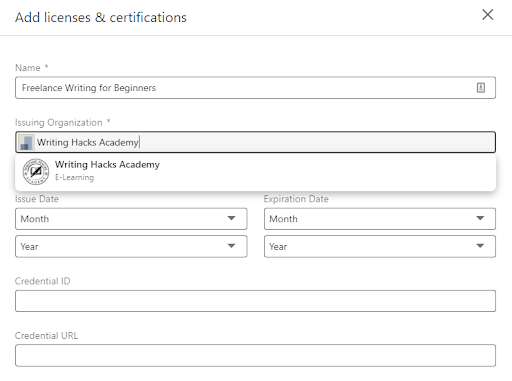Open the Expiration Date Year dropdown
The width and height of the screenshot is (512, 381).
(x=380, y=246)
